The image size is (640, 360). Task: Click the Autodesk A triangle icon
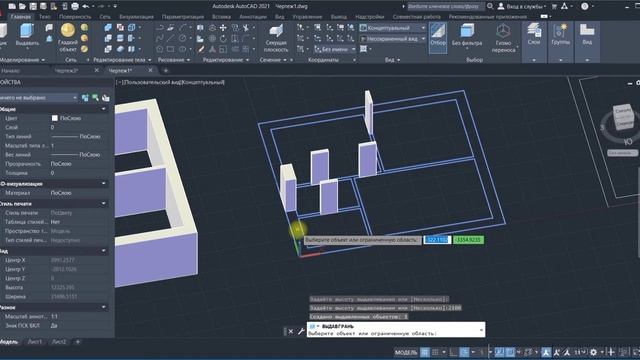564,7
